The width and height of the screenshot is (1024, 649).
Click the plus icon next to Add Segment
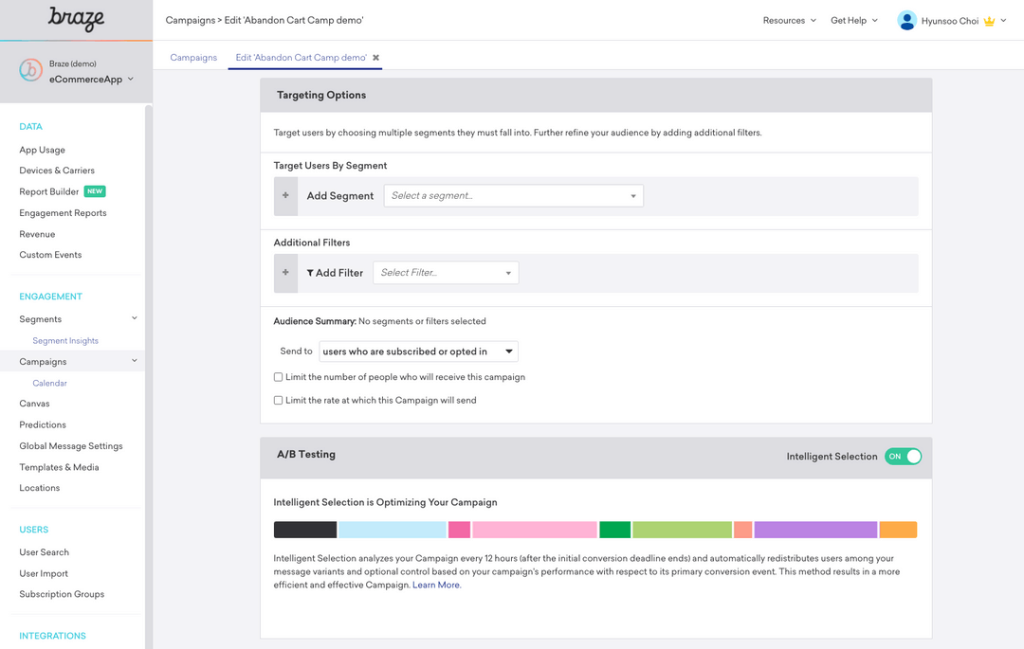pyautogui.click(x=285, y=196)
